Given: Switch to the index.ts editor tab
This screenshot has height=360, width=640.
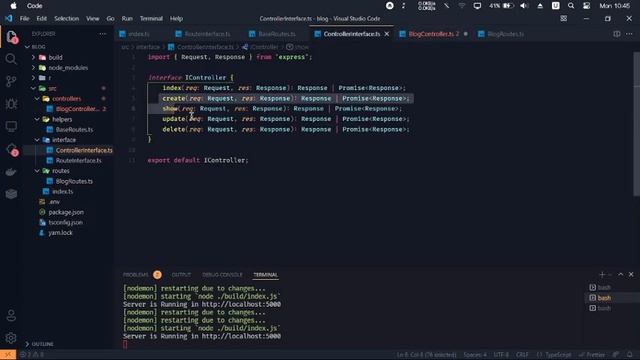Looking at the screenshot, I should [139, 34].
